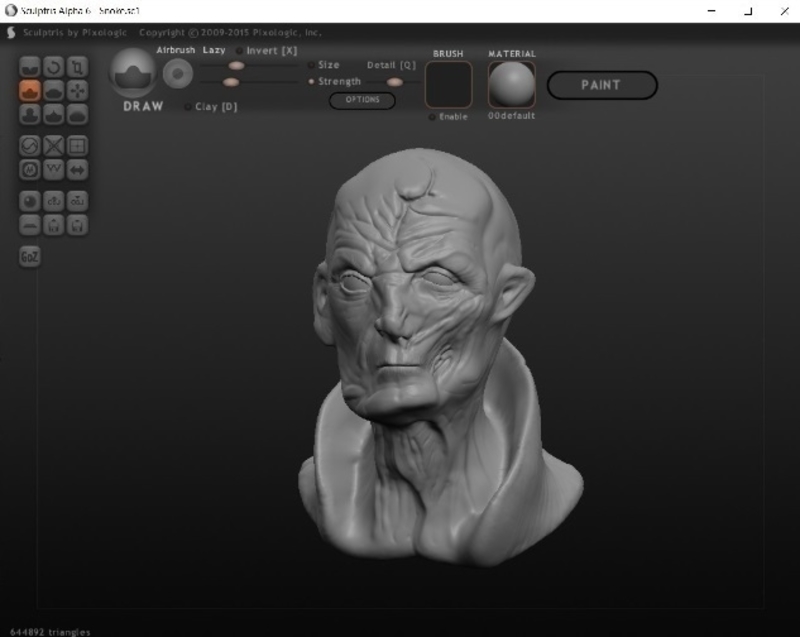Click the Subdivide All grid icon
This screenshot has width=800, height=637.
point(77,146)
